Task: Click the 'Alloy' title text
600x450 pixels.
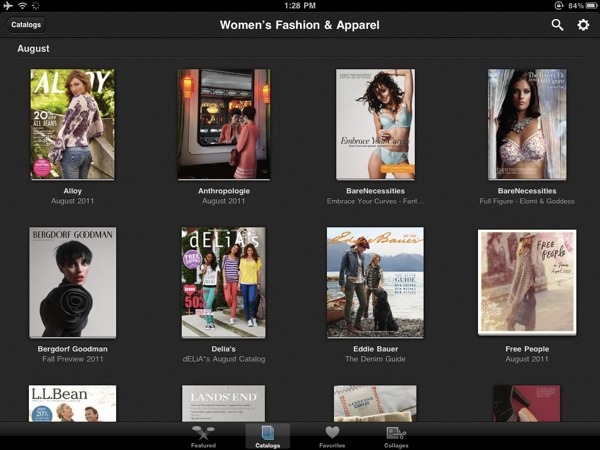Action: coord(72,191)
